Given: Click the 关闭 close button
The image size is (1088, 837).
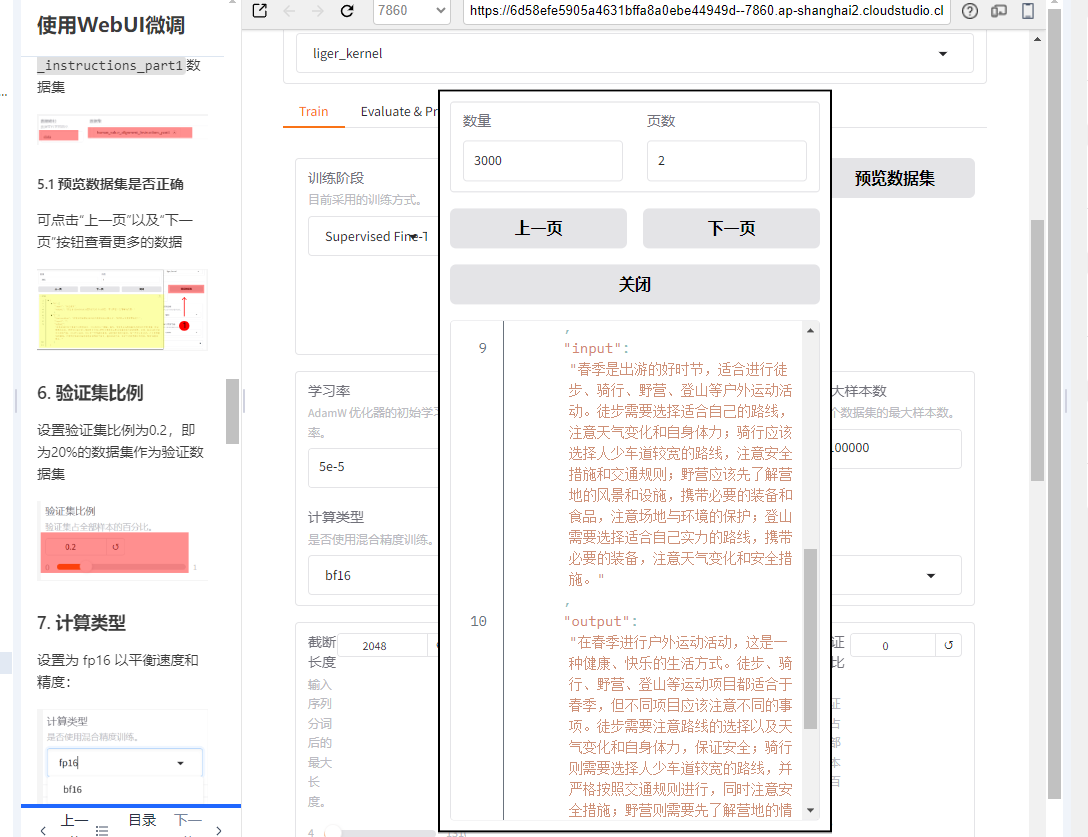Looking at the screenshot, I should click(635, 285).
